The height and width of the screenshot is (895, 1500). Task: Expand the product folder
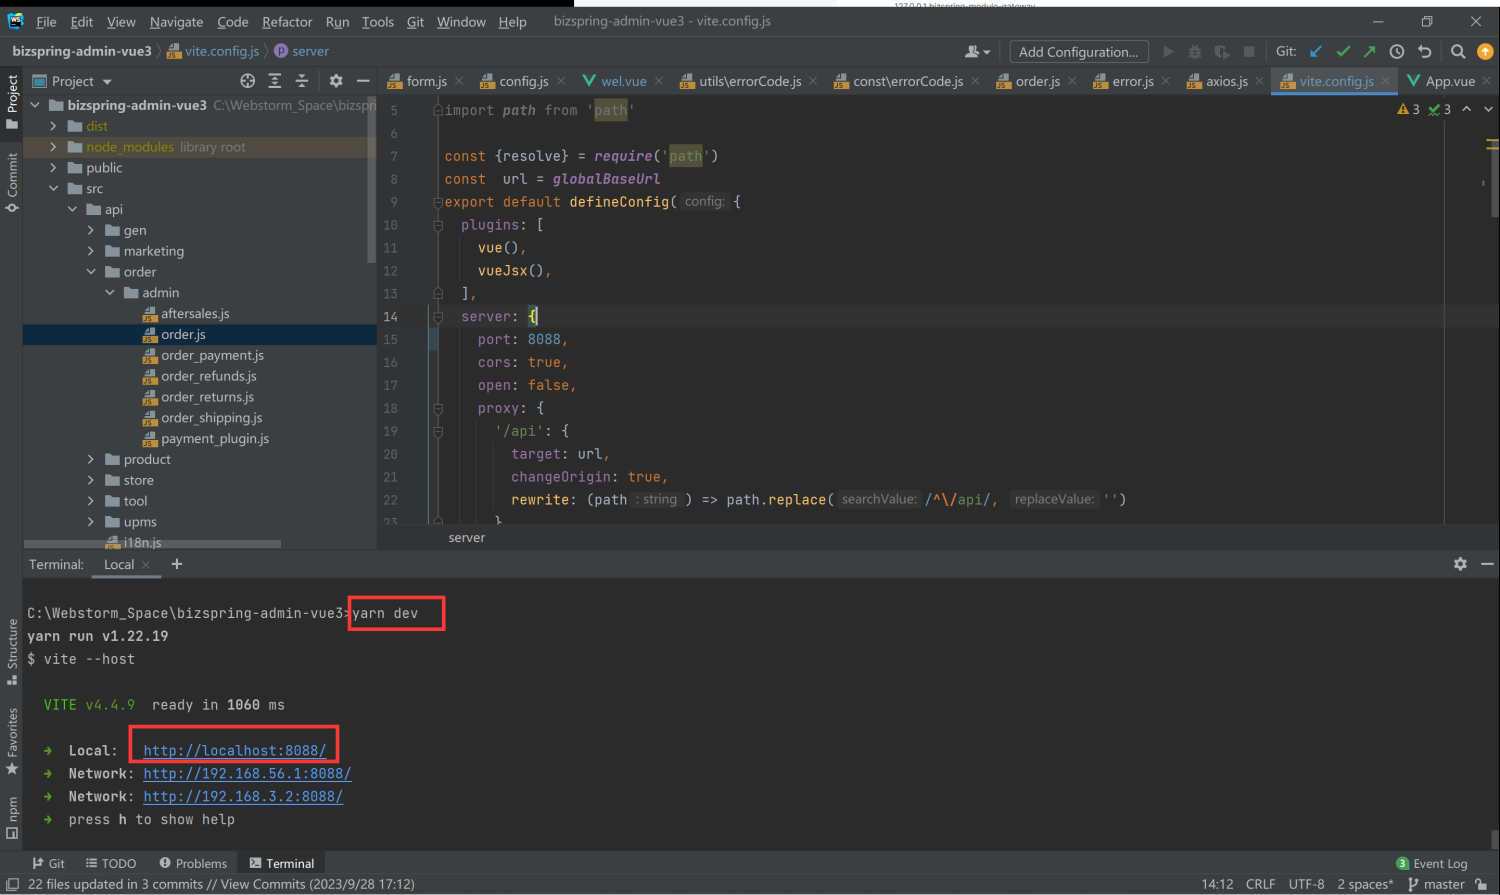pyautogui.click(x=91, y=460)
